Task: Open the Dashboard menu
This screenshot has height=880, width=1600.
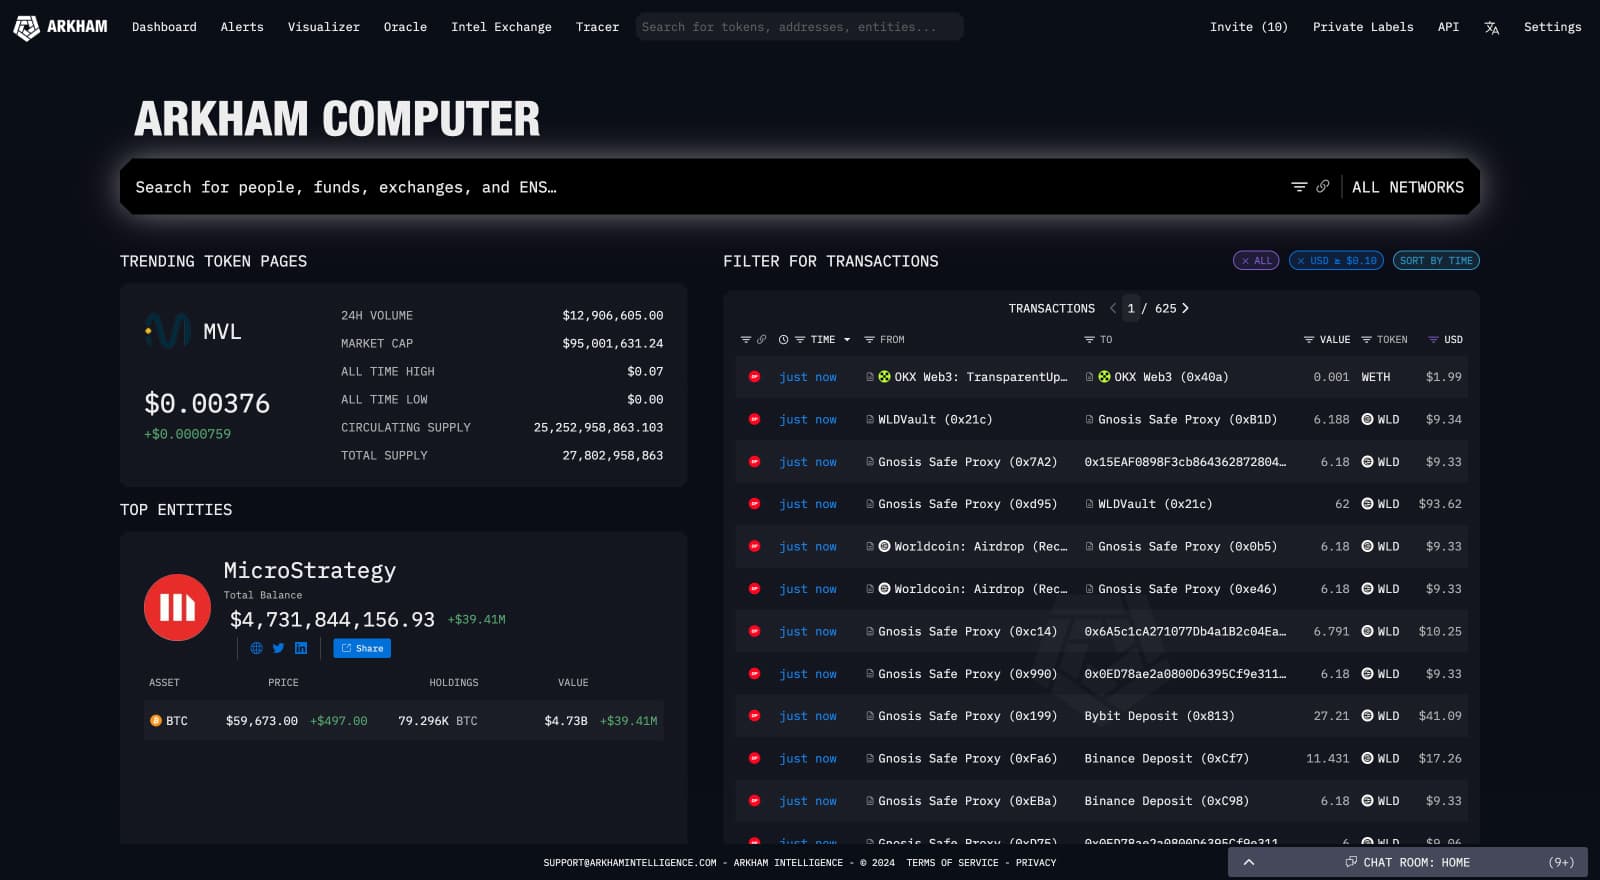Action: (x=164, y=27)
